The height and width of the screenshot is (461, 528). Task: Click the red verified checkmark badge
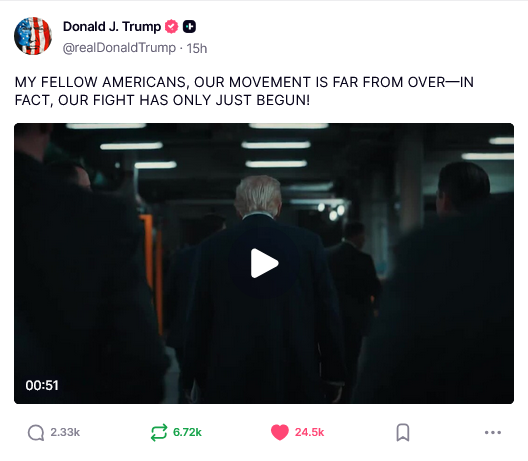tap(171, 27)
